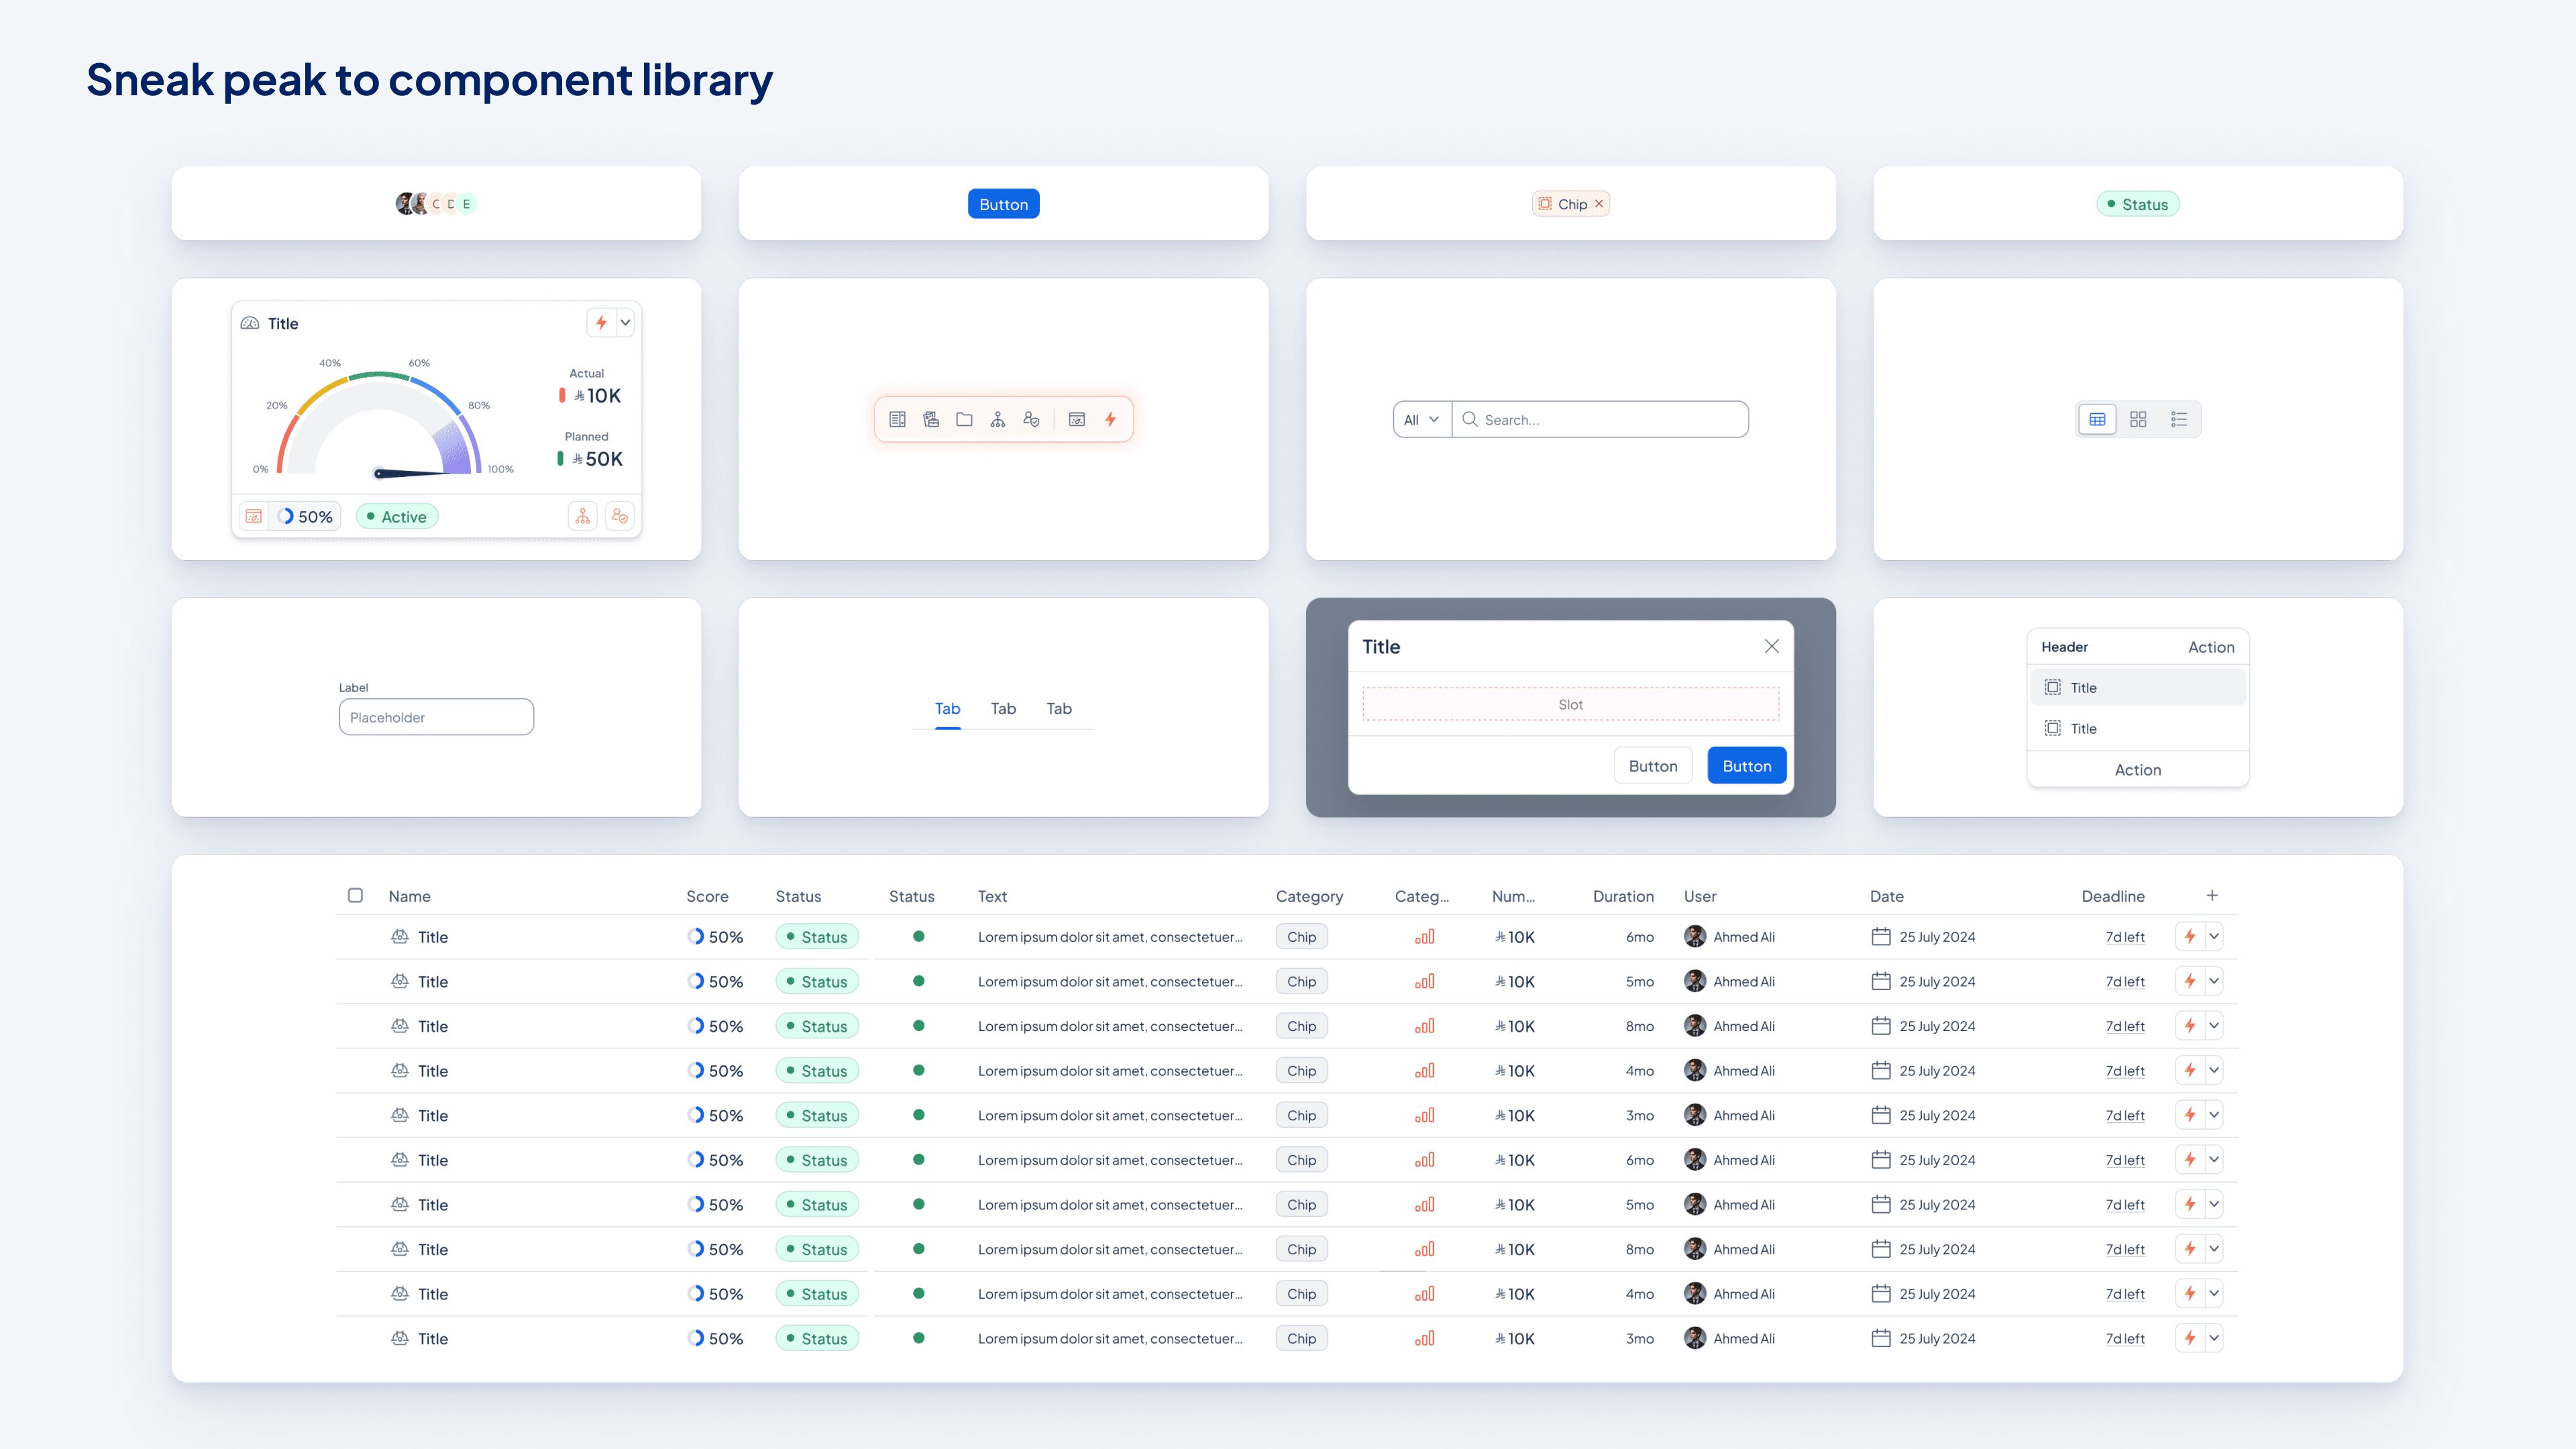Image resolution: width=2576 pixels, height=1449 pixels.
Task: Expand the chevron dropdown in the gauge card header
Action: [625, 323]
